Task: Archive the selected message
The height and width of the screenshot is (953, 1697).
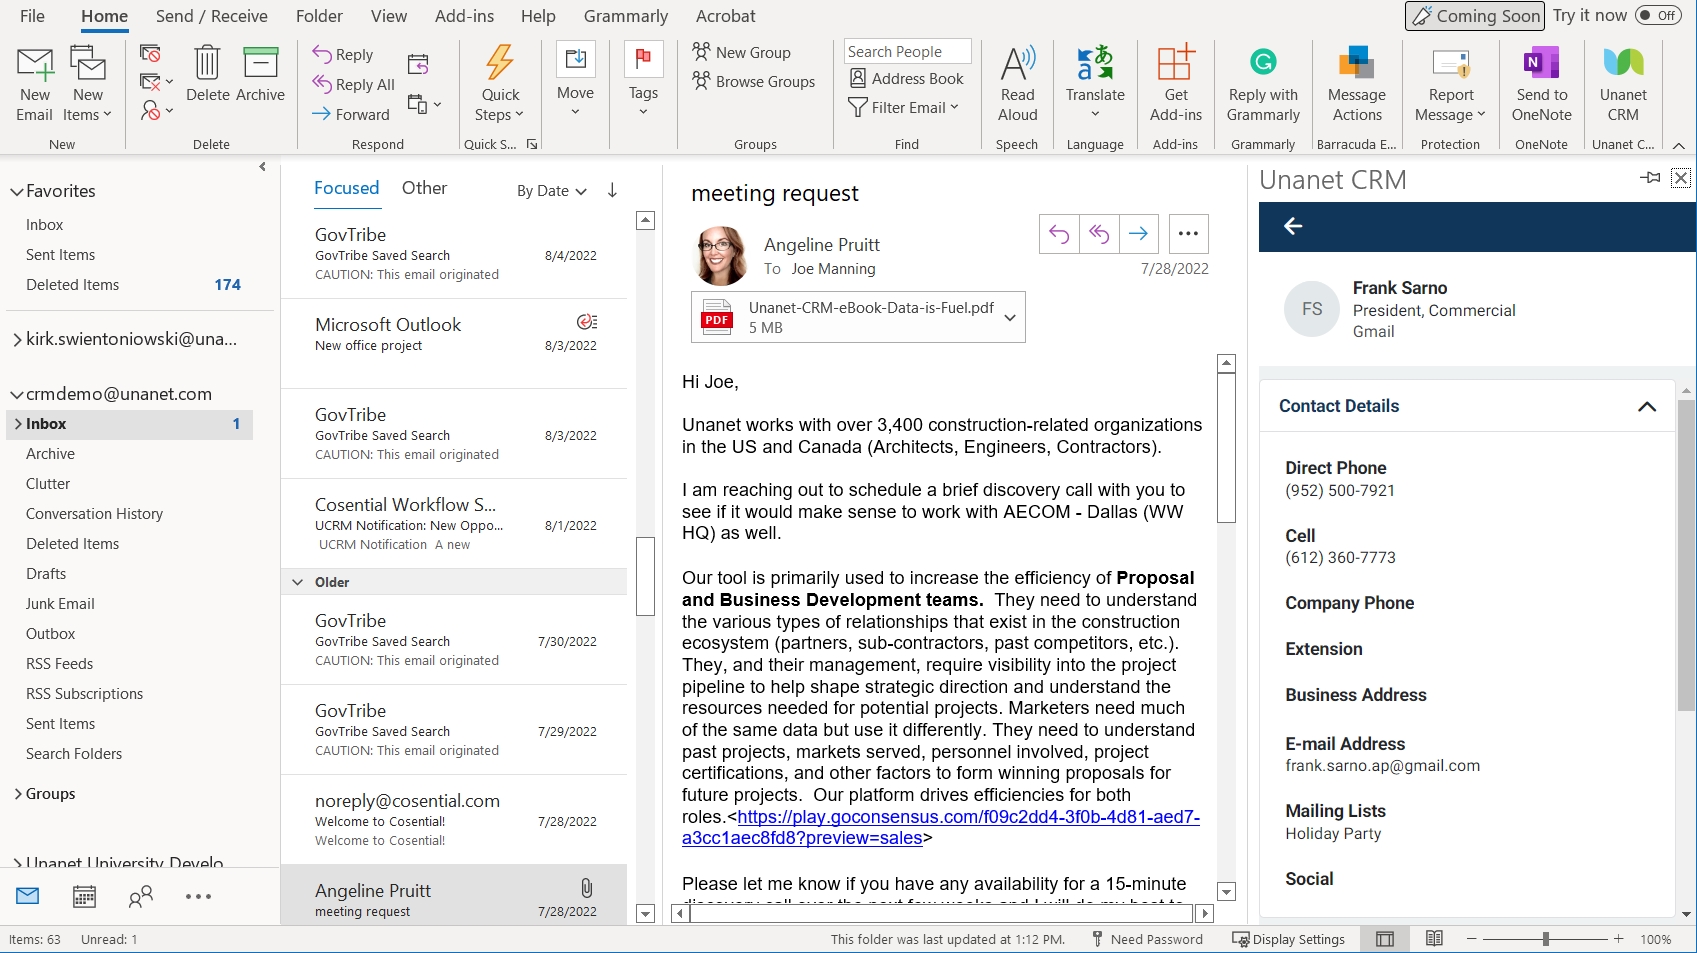Action: [x=261, y=74]
